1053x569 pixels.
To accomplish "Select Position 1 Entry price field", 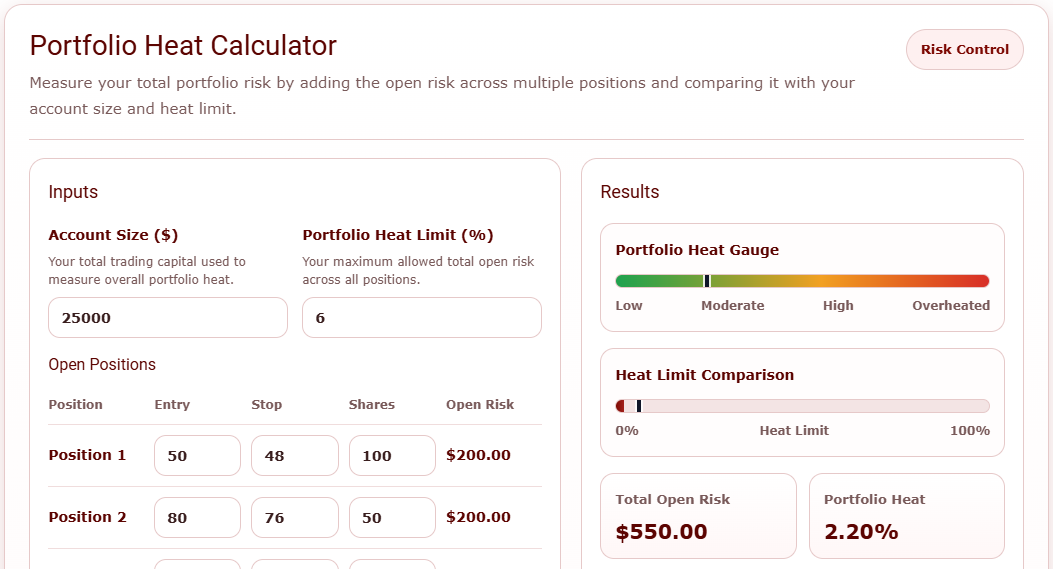I will 197,456.
